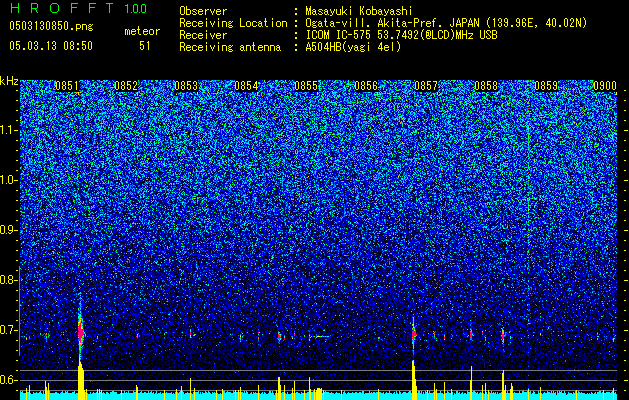Select the filename 0503130850.png
The height and width of the screenshot is (400, 629).
[x=51, y=26]
